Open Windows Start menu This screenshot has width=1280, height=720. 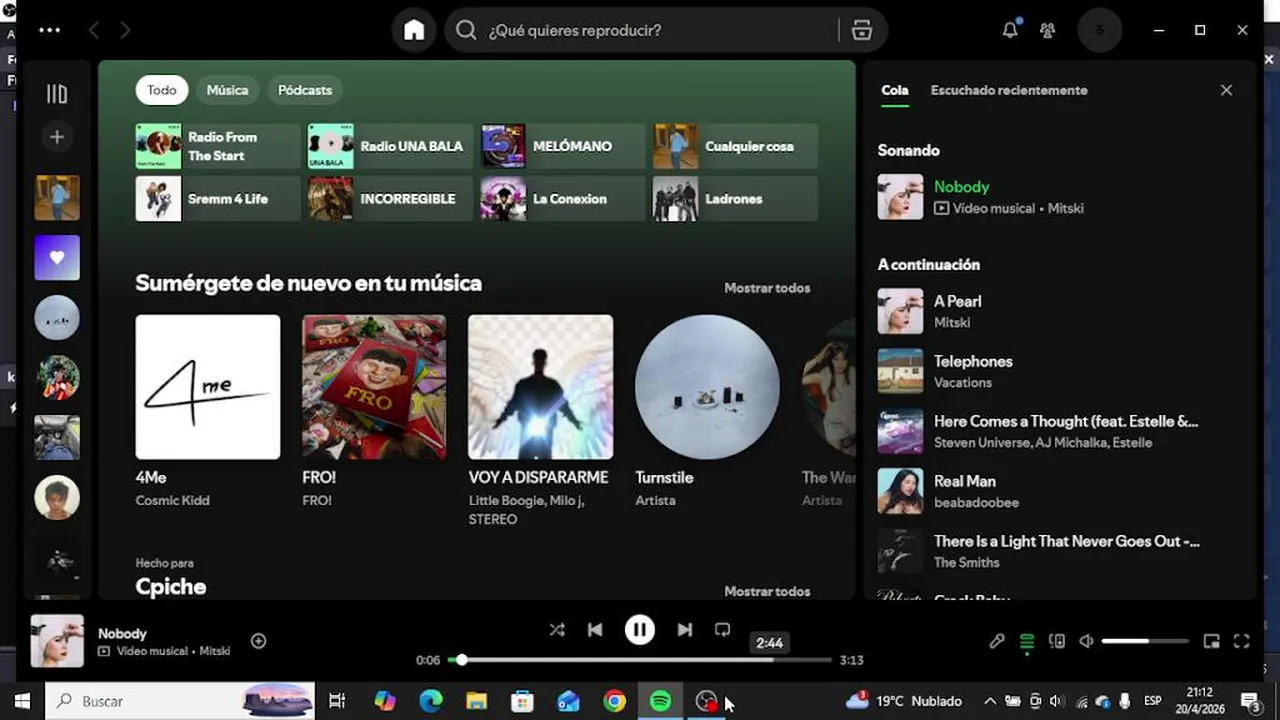click(21, 701)
